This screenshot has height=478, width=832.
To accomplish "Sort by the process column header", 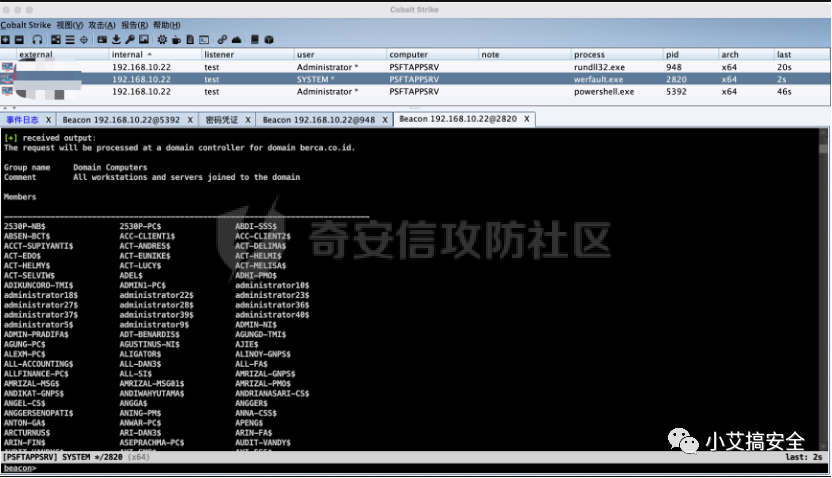I will point(617,54).
